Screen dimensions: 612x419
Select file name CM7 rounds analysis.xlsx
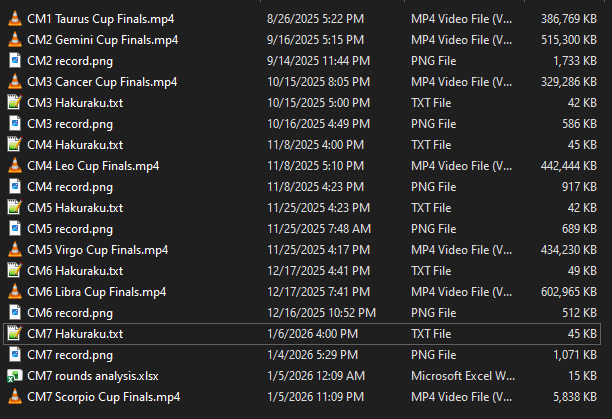click(93, 376)
